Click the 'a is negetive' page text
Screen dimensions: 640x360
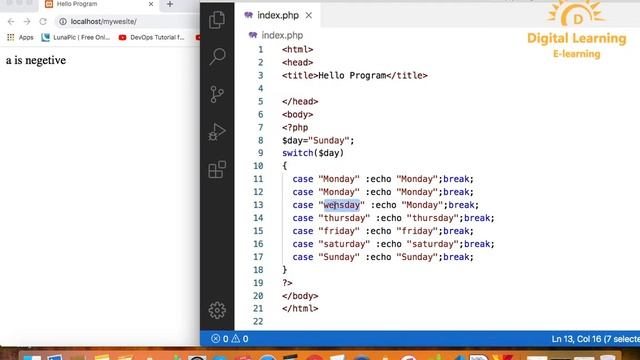click(x=36, y=60)
